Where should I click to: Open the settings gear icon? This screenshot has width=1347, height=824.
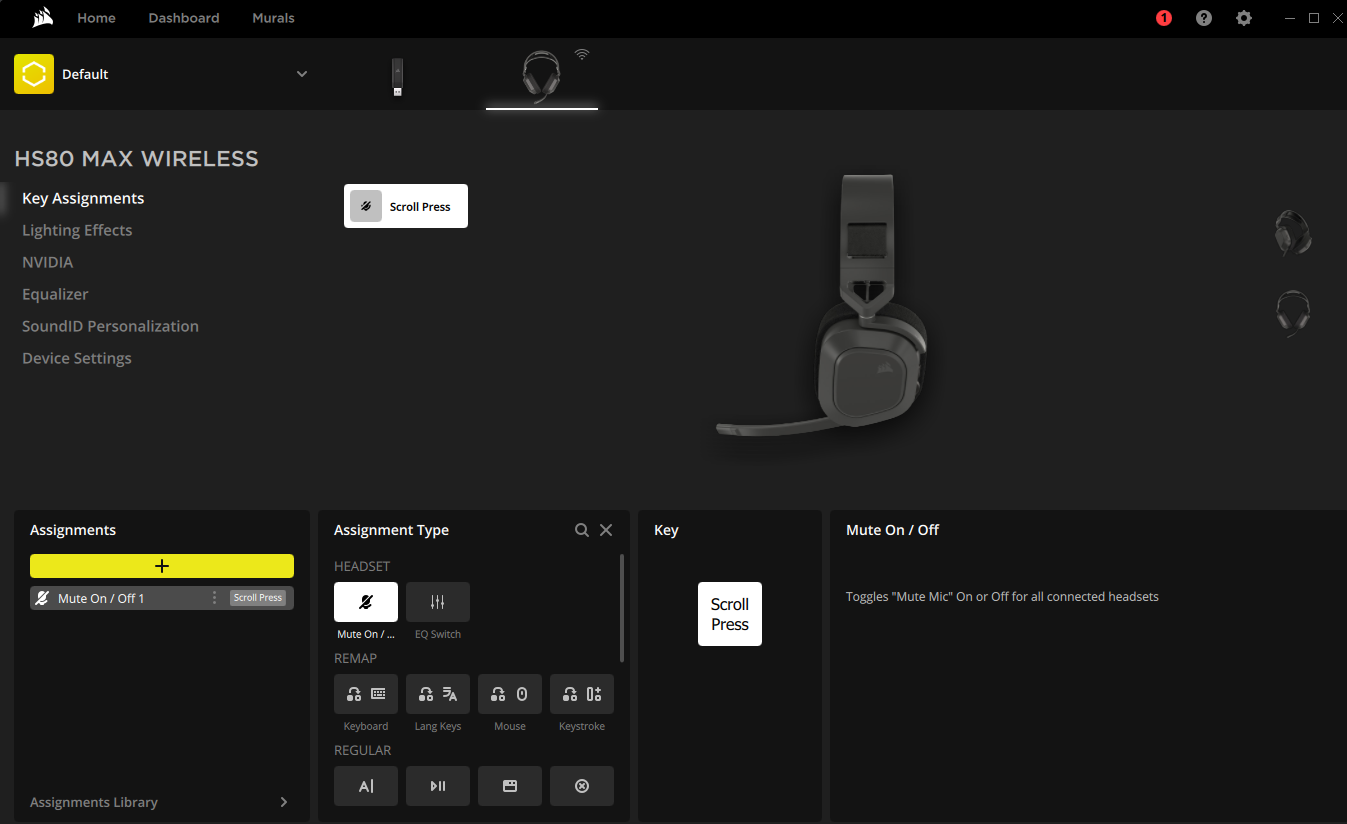tap(1244, 18)
